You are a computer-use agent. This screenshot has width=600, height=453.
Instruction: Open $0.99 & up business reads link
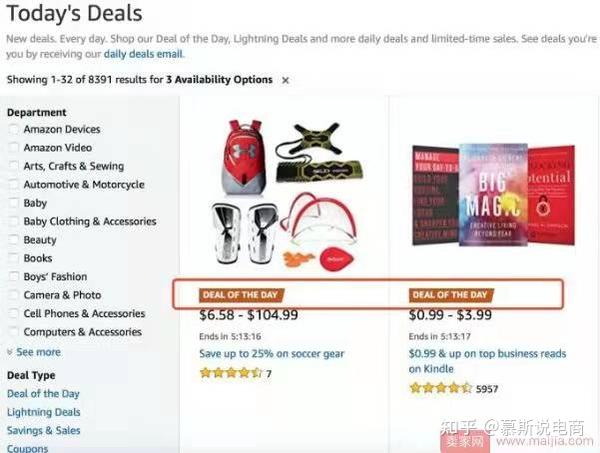click(x=487, y=354)
